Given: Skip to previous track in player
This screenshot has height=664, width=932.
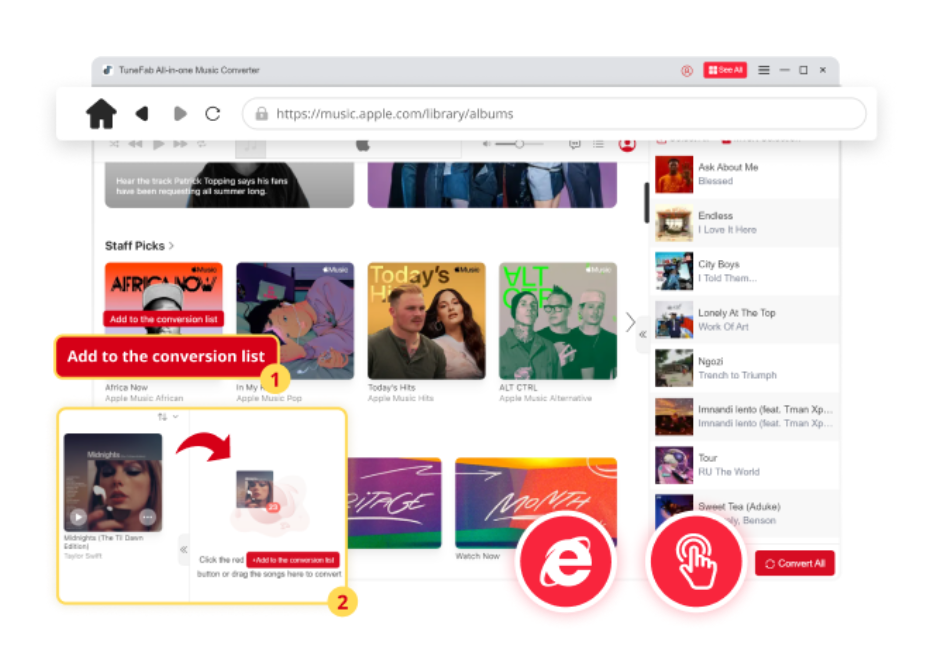Looking at the screenshot, I should (x=136, y=144).
